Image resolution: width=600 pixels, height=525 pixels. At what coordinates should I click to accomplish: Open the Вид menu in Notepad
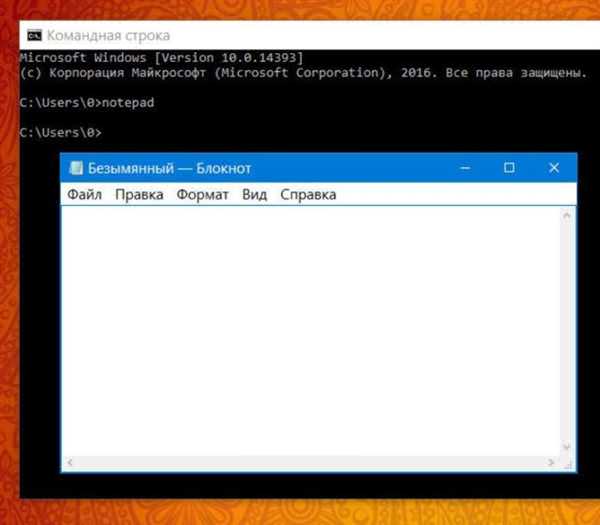pos(254,195)
